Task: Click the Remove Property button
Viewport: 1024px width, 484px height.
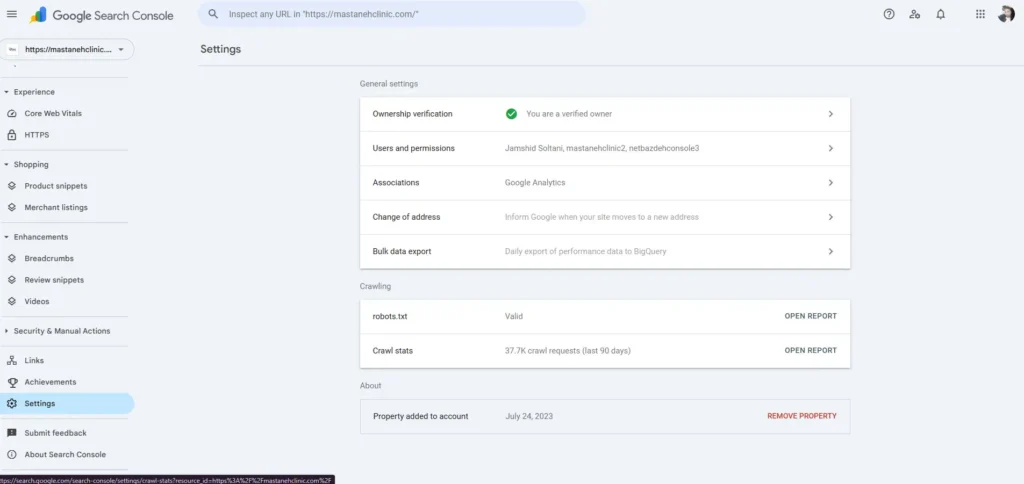Action: 801,416
